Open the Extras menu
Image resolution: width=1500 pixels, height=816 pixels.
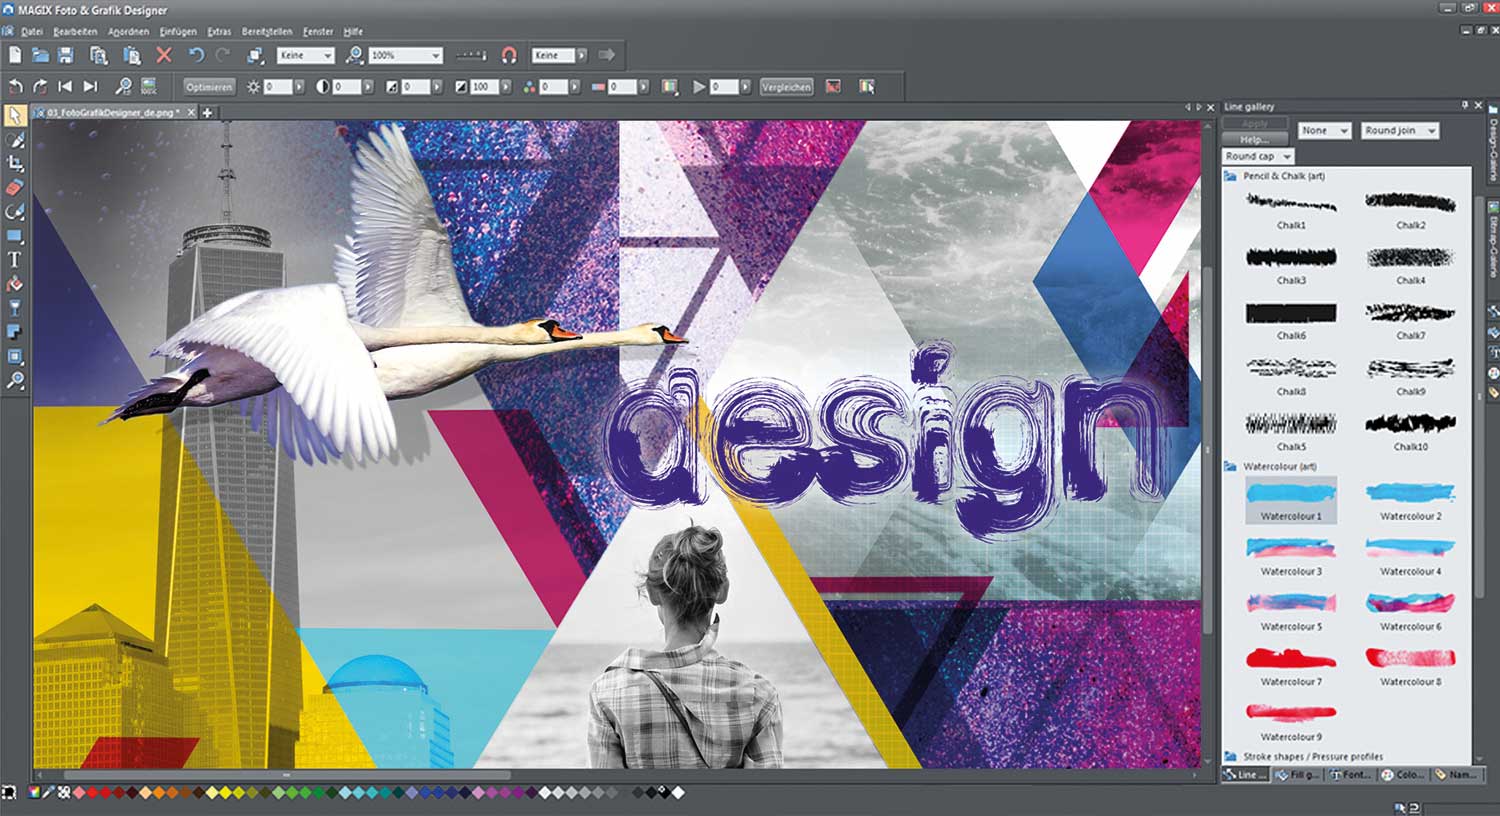(x=219, y=31)
